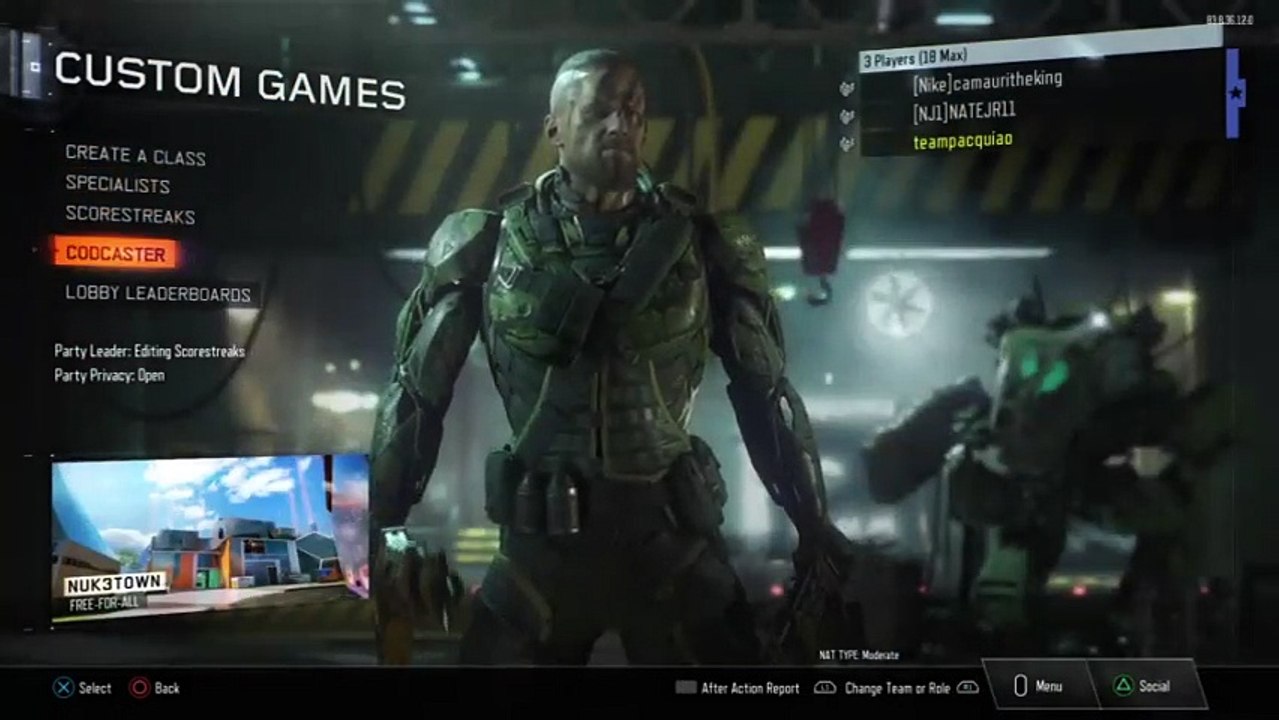Open the Create a Class menu
The height and width of the screenshot is (720, 1279).
coord(135,155)
